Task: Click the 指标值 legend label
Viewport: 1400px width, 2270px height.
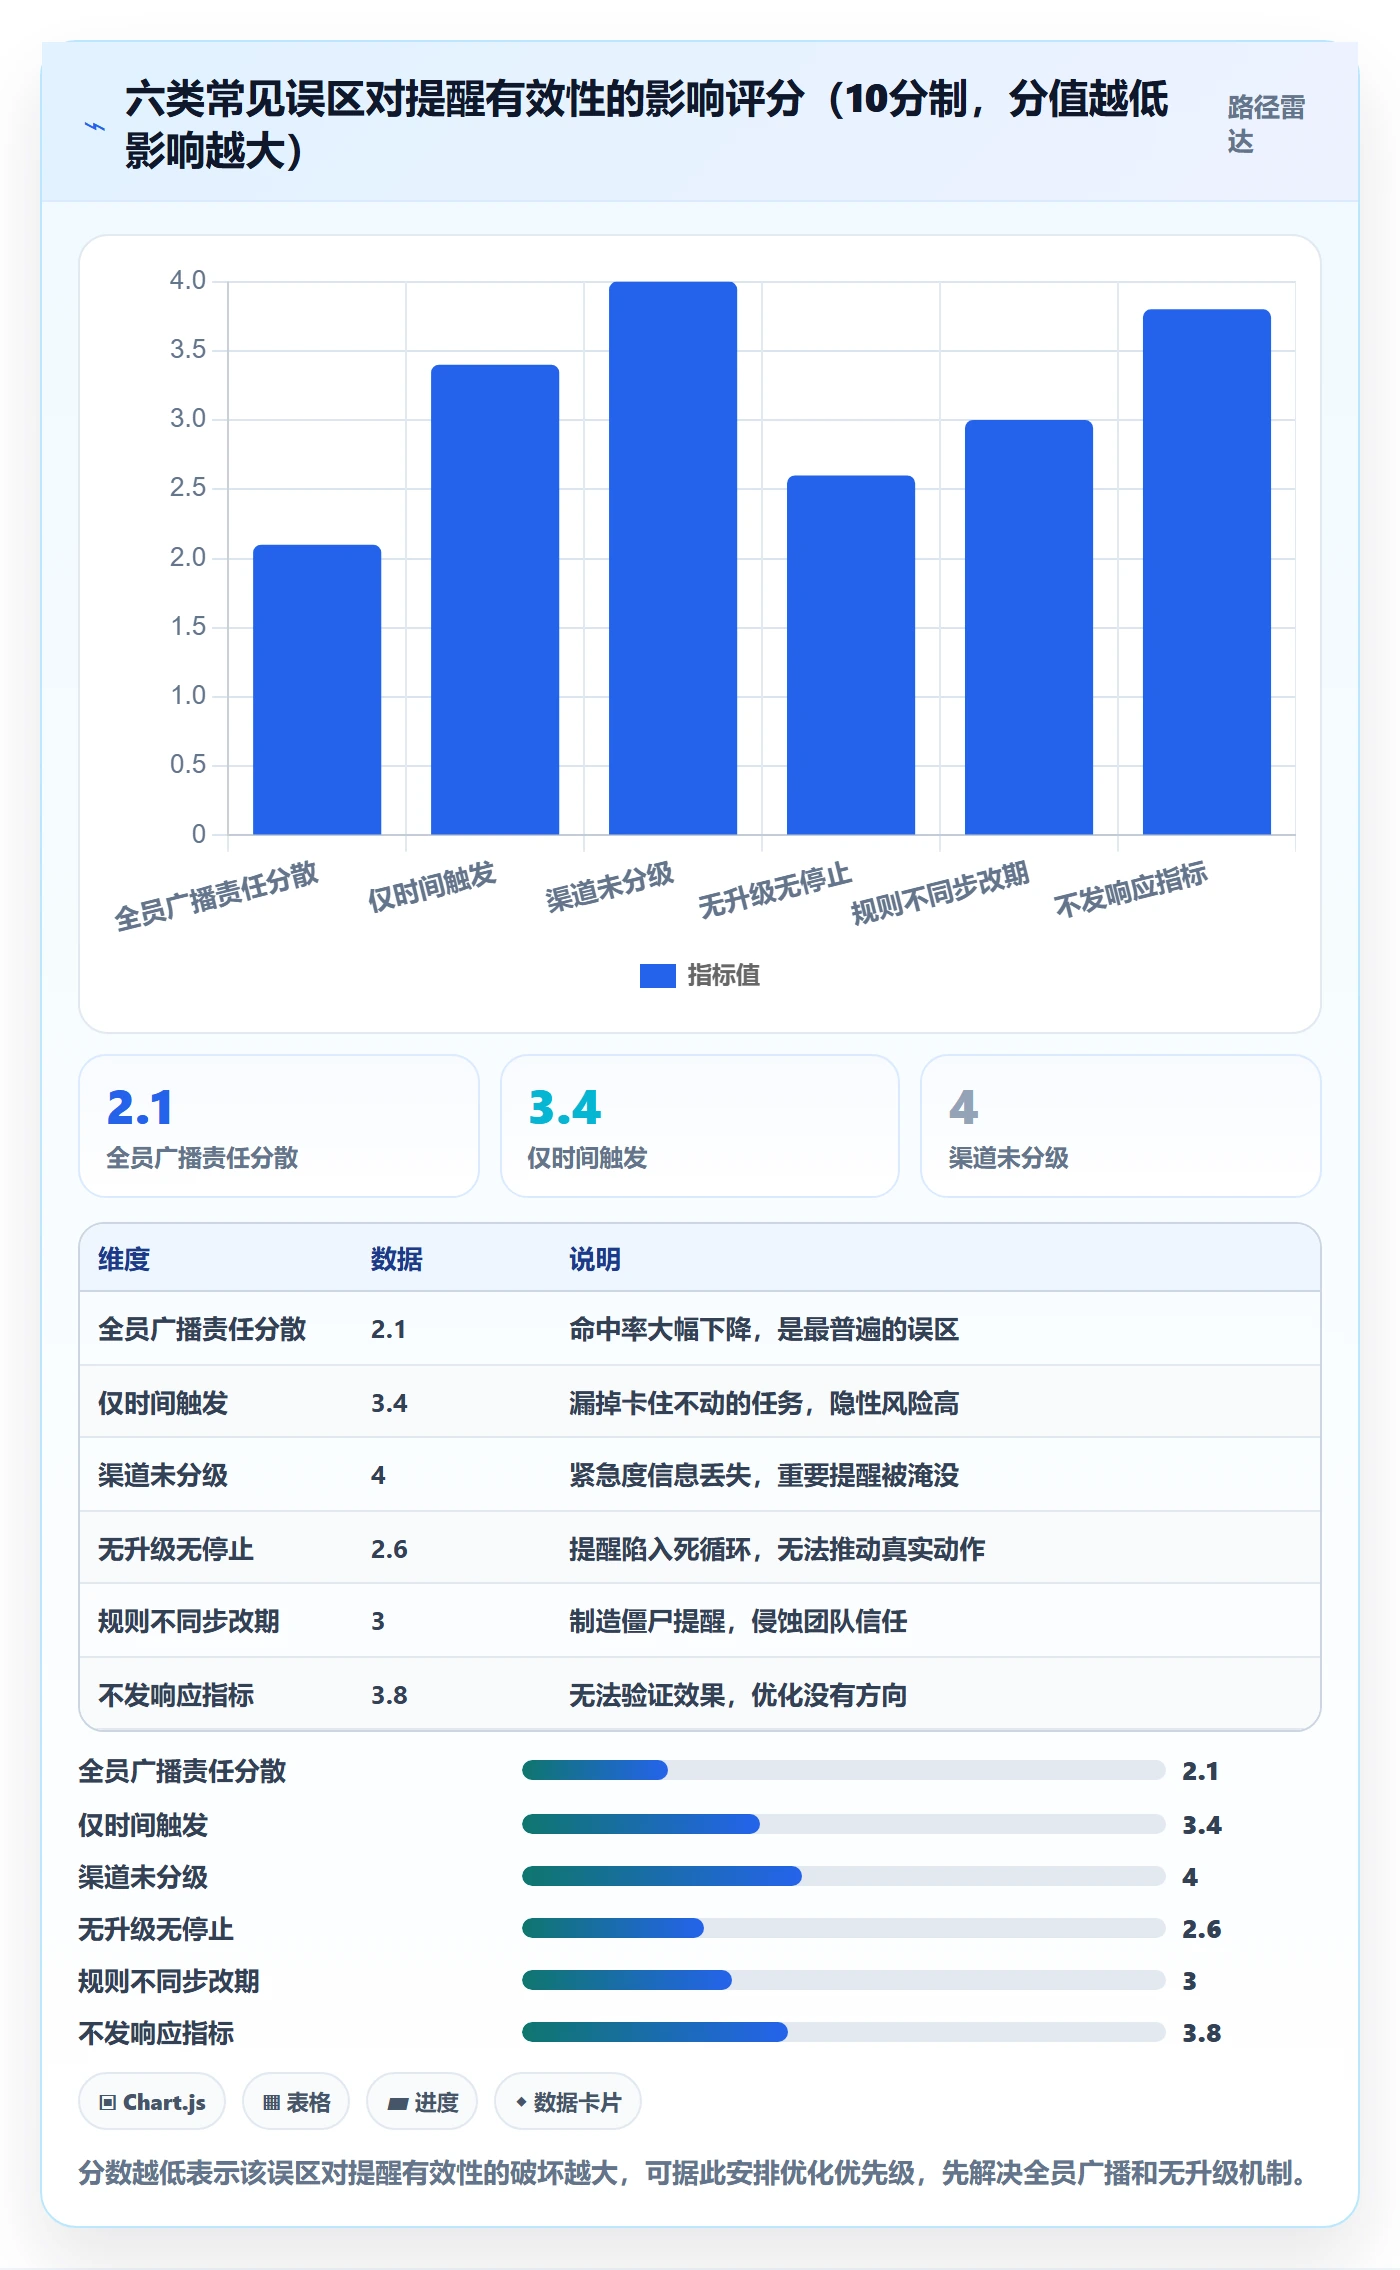Action: click(x=724, y=975)
